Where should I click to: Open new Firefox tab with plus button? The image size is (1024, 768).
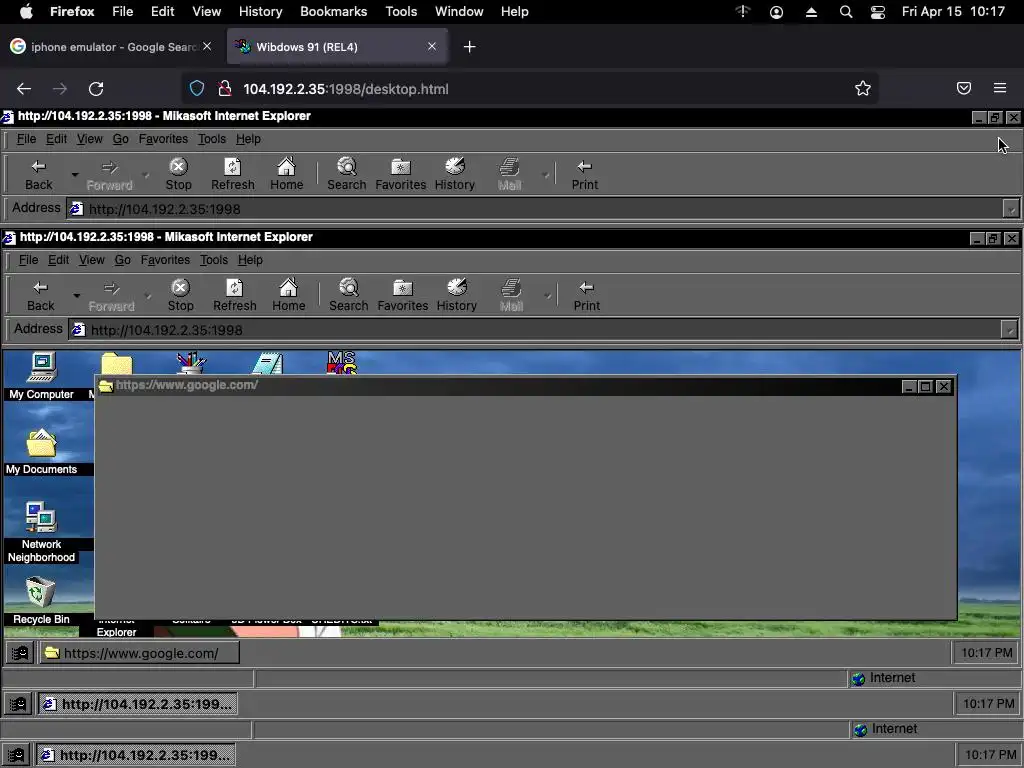click(470, 47)
